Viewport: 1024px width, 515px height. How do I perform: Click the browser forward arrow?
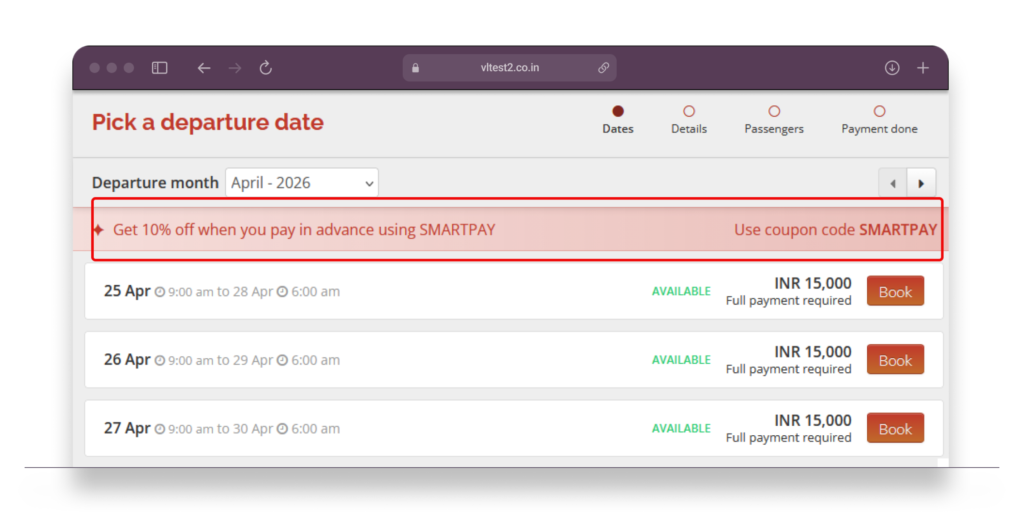tap(235, 68)
